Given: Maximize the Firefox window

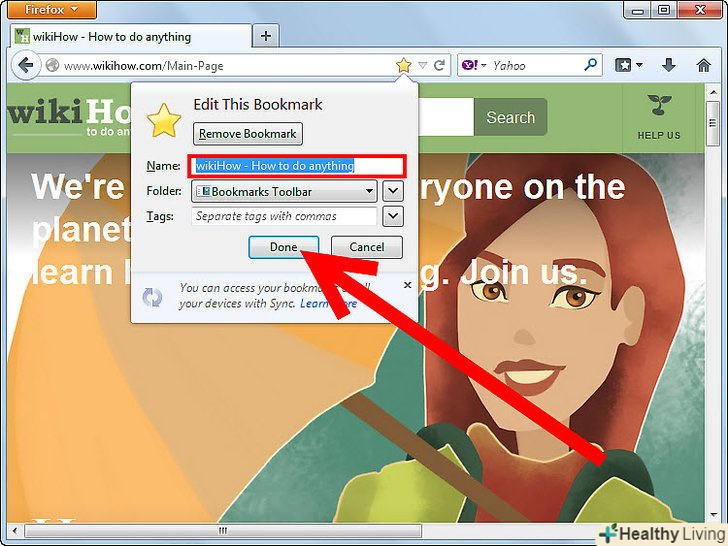Looking at the screenshot, I should tap(664, 10).
